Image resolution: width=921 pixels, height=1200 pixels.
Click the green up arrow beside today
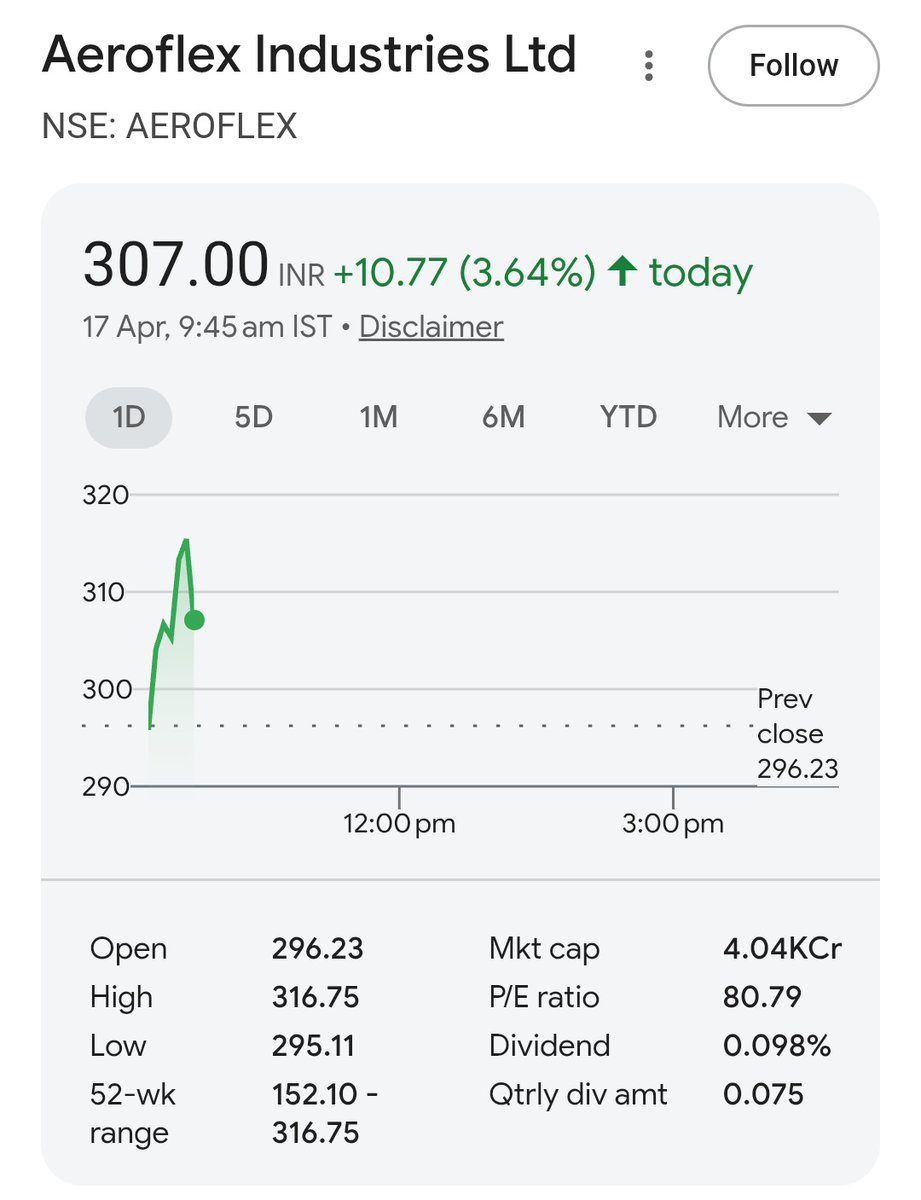pyautogui.click(x=623, y=271)
